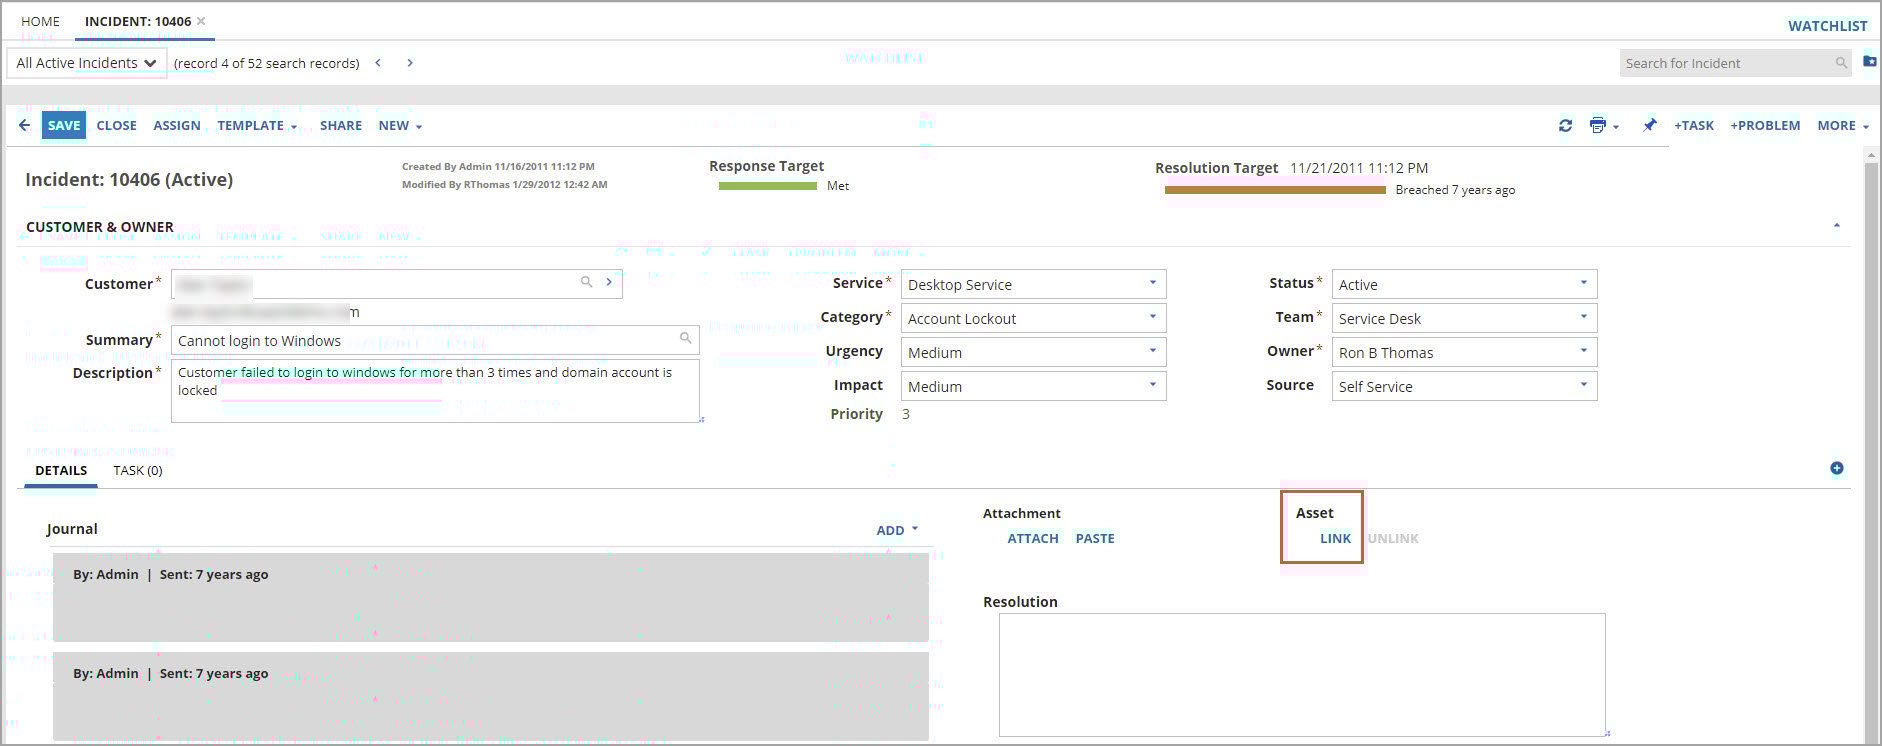Screen dimensions: 1882x746
Task: Click the Link option under Asset
Action: click(x=1335, y=538)
